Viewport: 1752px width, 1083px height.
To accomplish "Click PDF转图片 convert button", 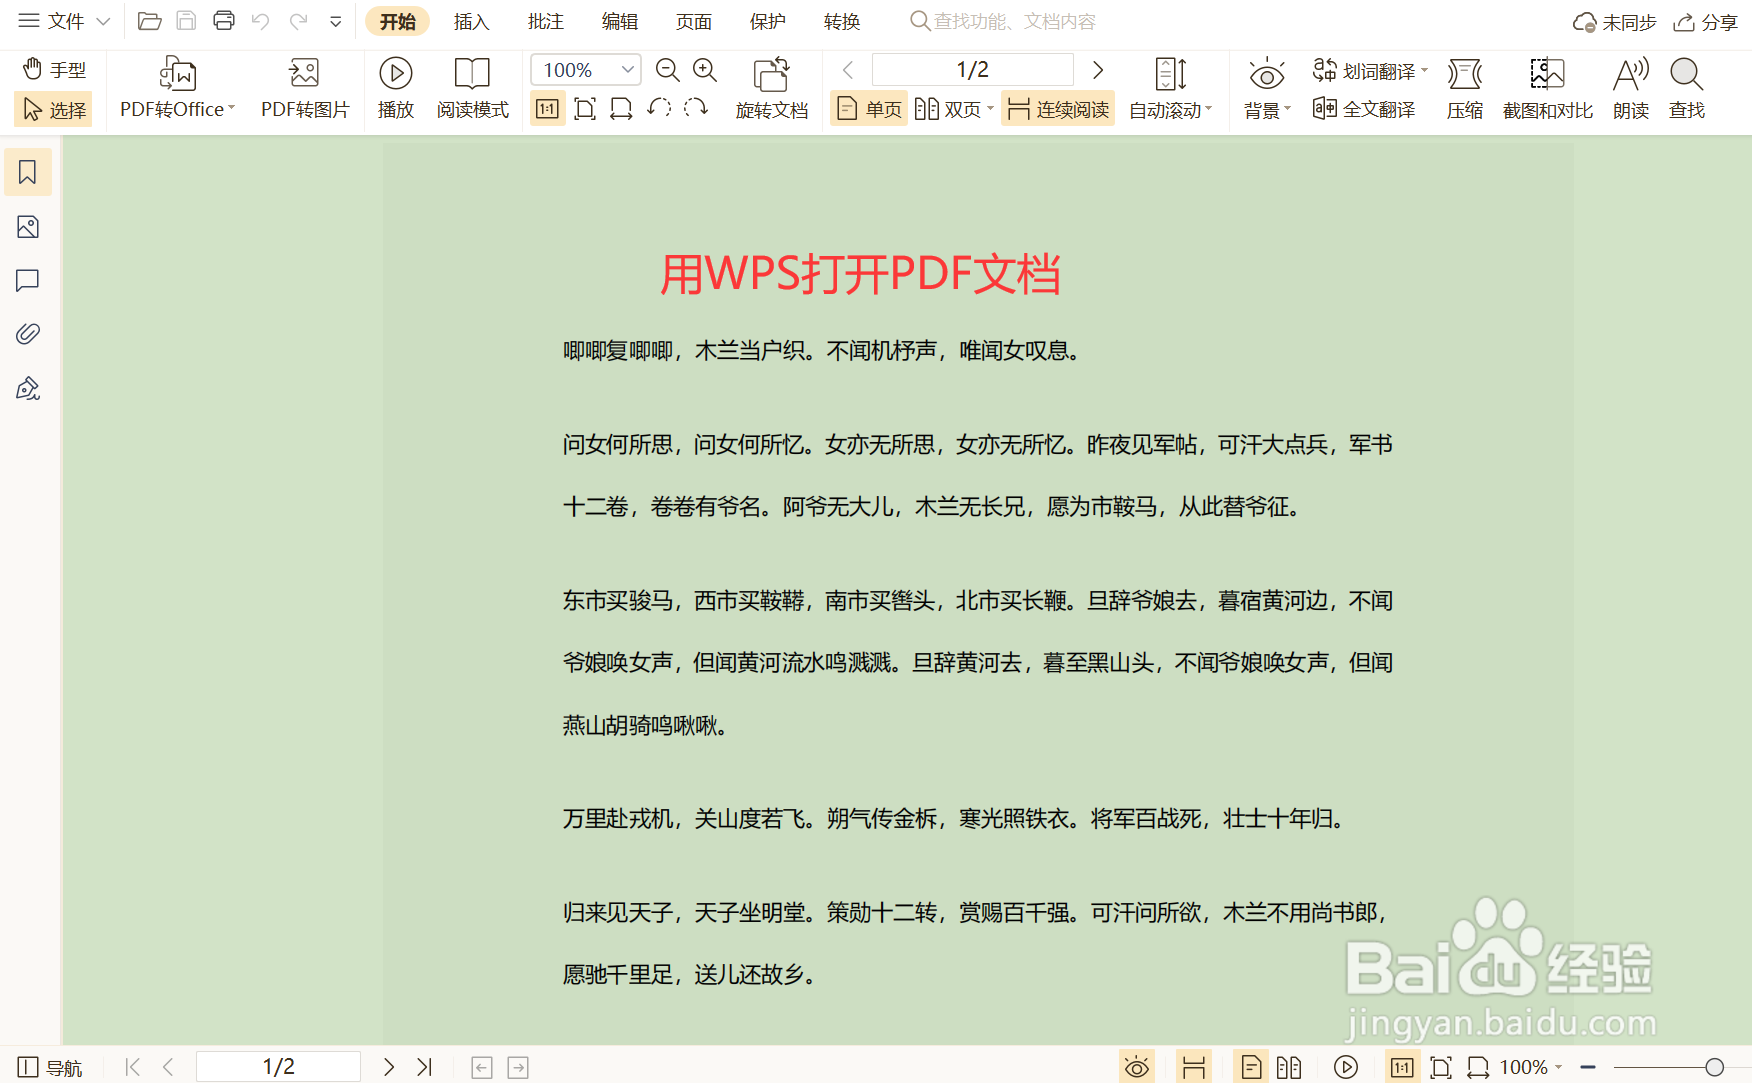I will click(x=305, y=88).
